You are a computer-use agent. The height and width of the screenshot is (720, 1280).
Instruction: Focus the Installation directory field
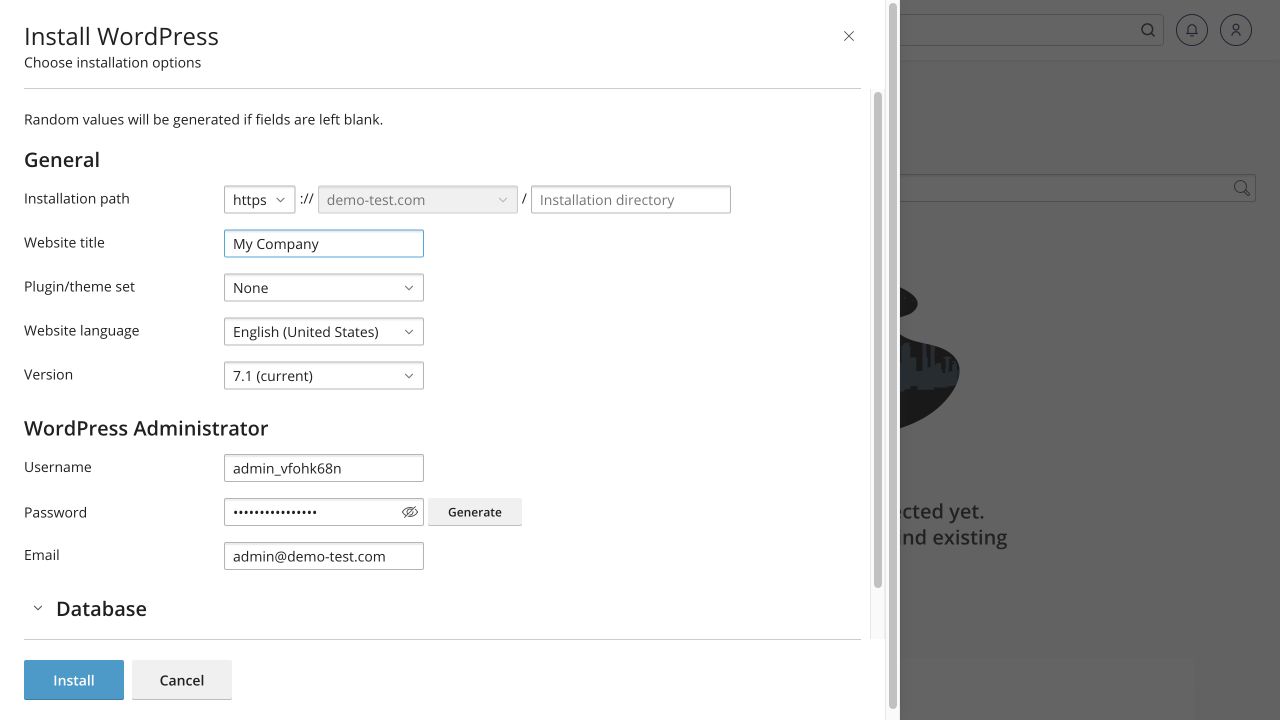tap(631, 200)
